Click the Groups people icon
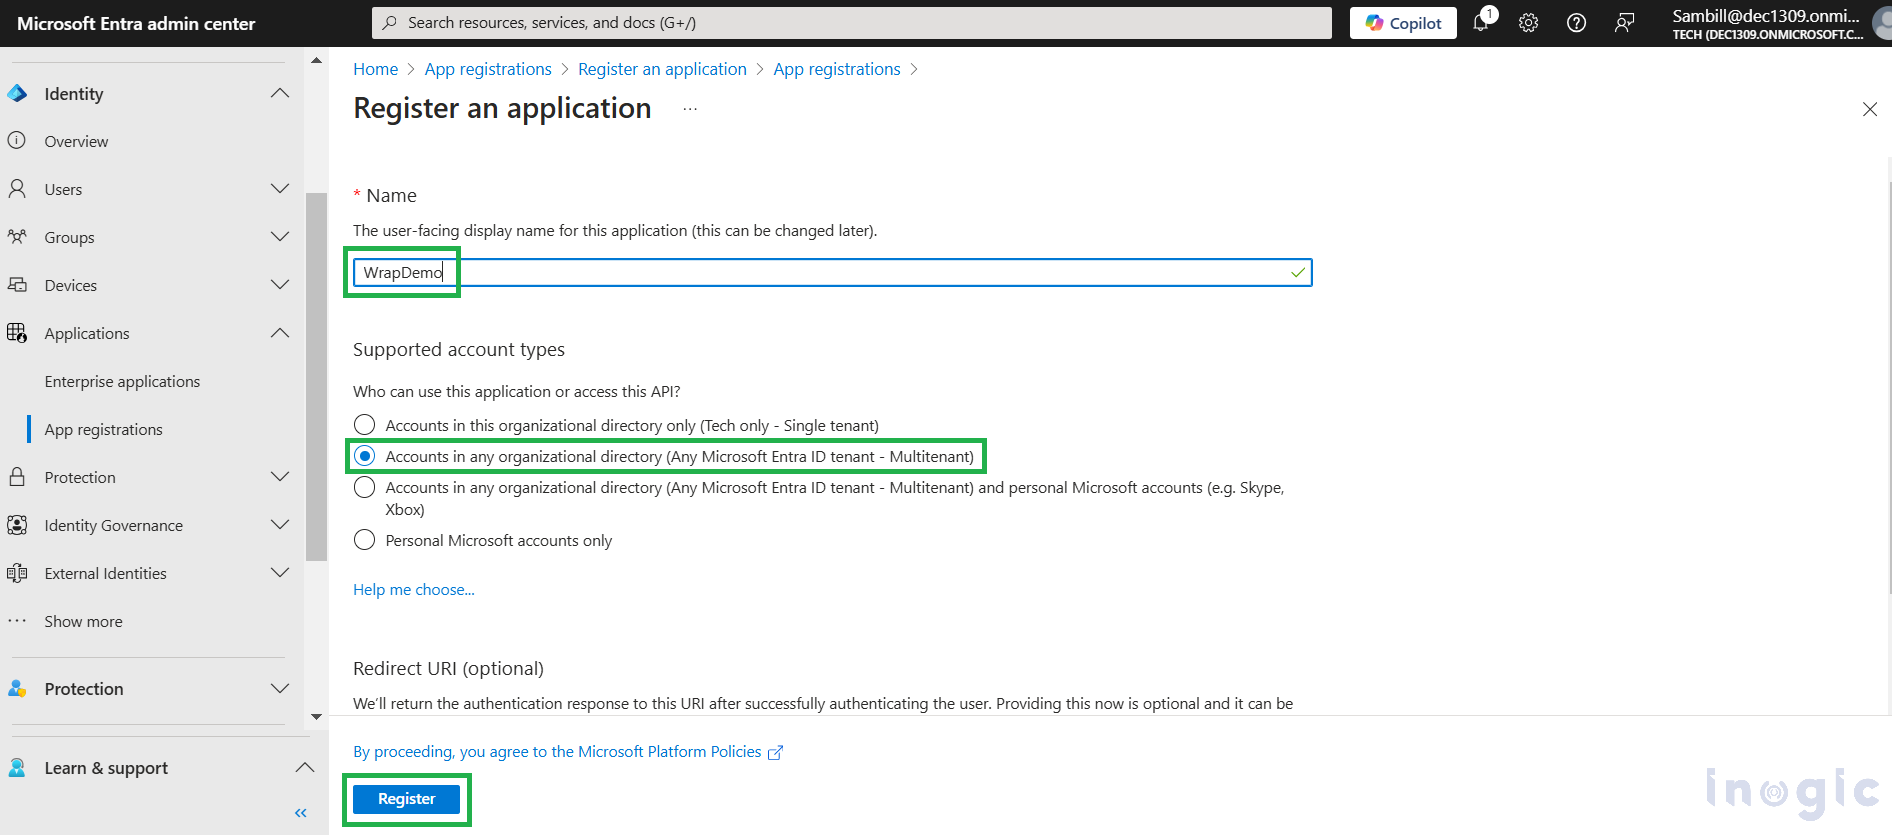The image size is (1892, 835). 17,237
